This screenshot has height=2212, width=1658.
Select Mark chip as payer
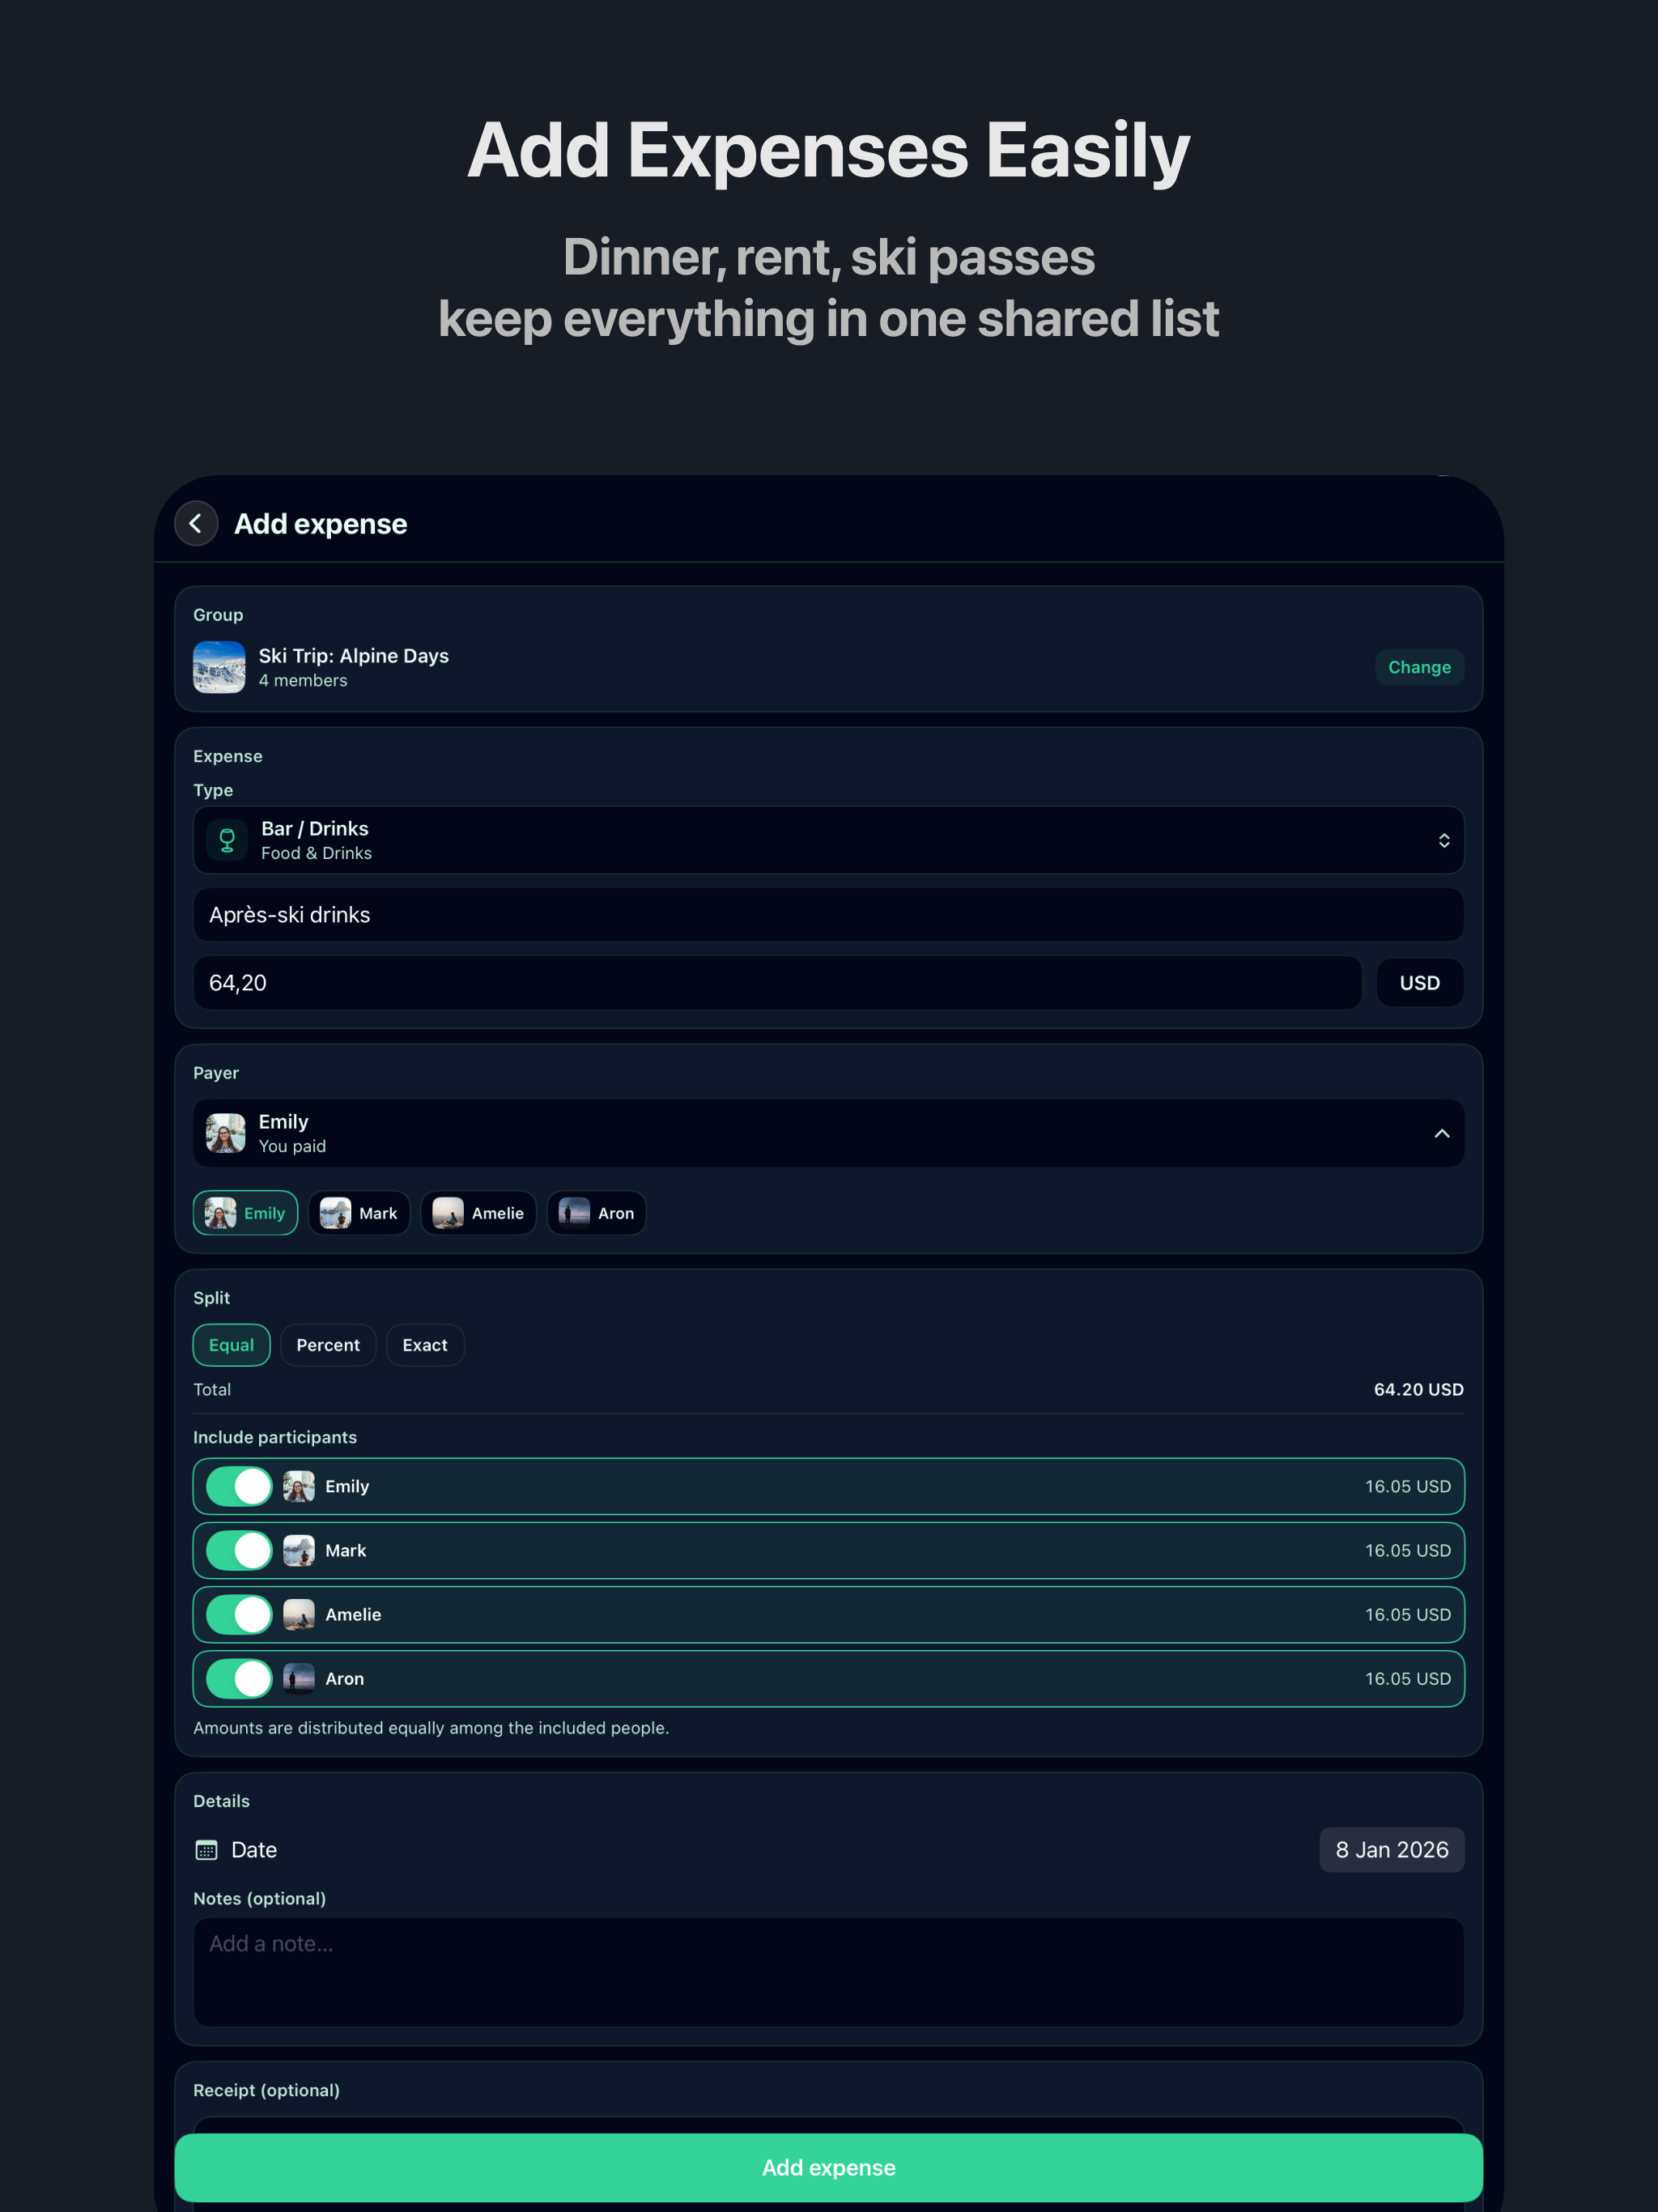click(x=359, y=1213)
